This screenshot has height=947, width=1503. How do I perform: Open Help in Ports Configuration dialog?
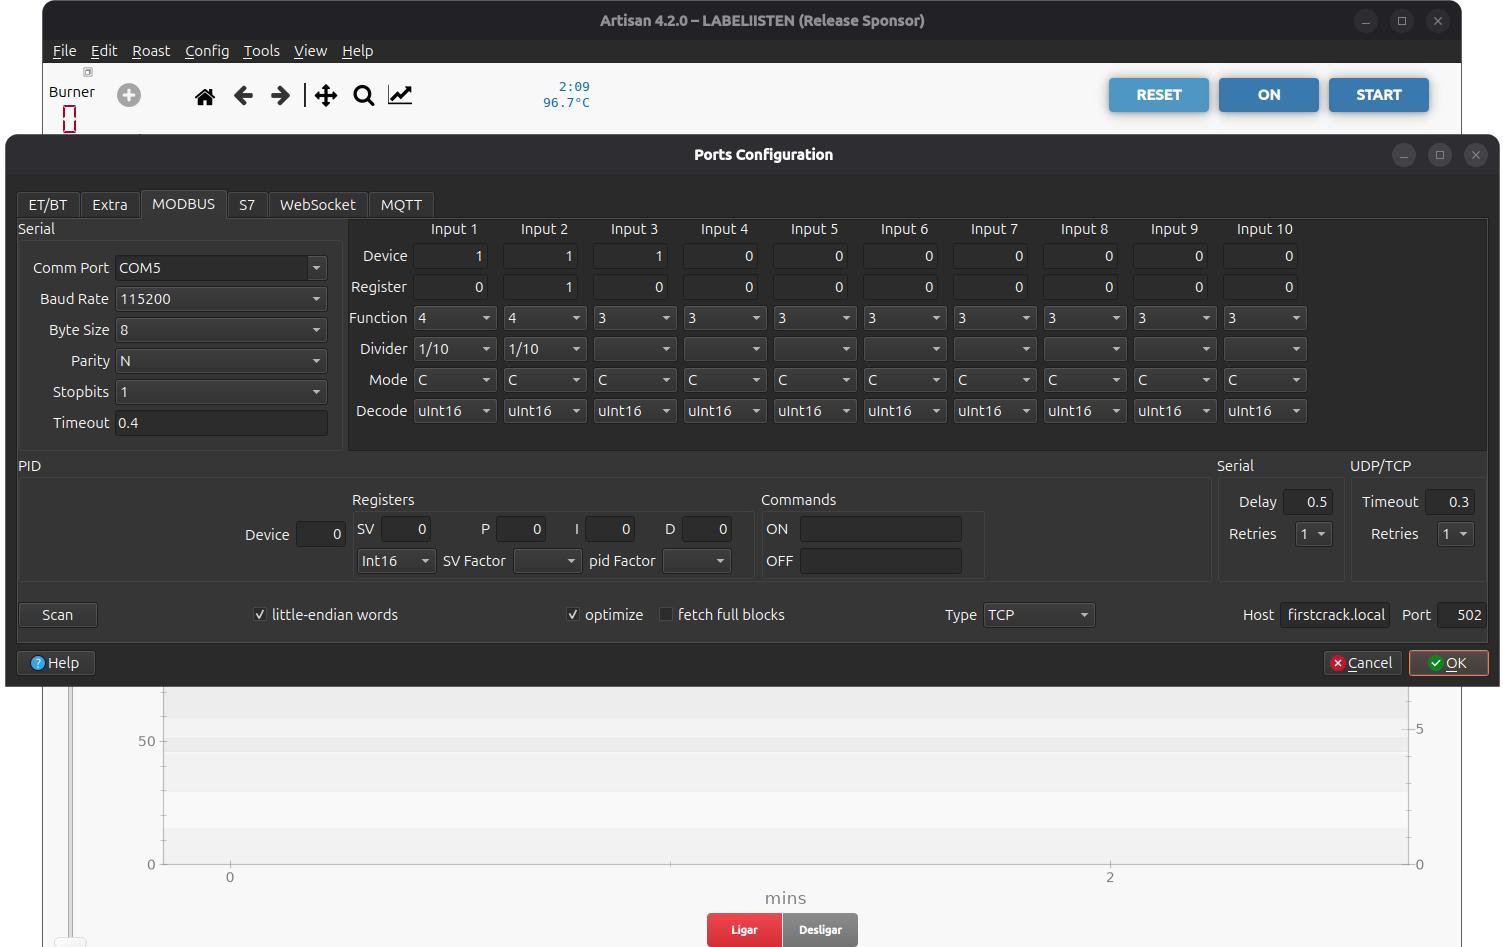(56, 663)
